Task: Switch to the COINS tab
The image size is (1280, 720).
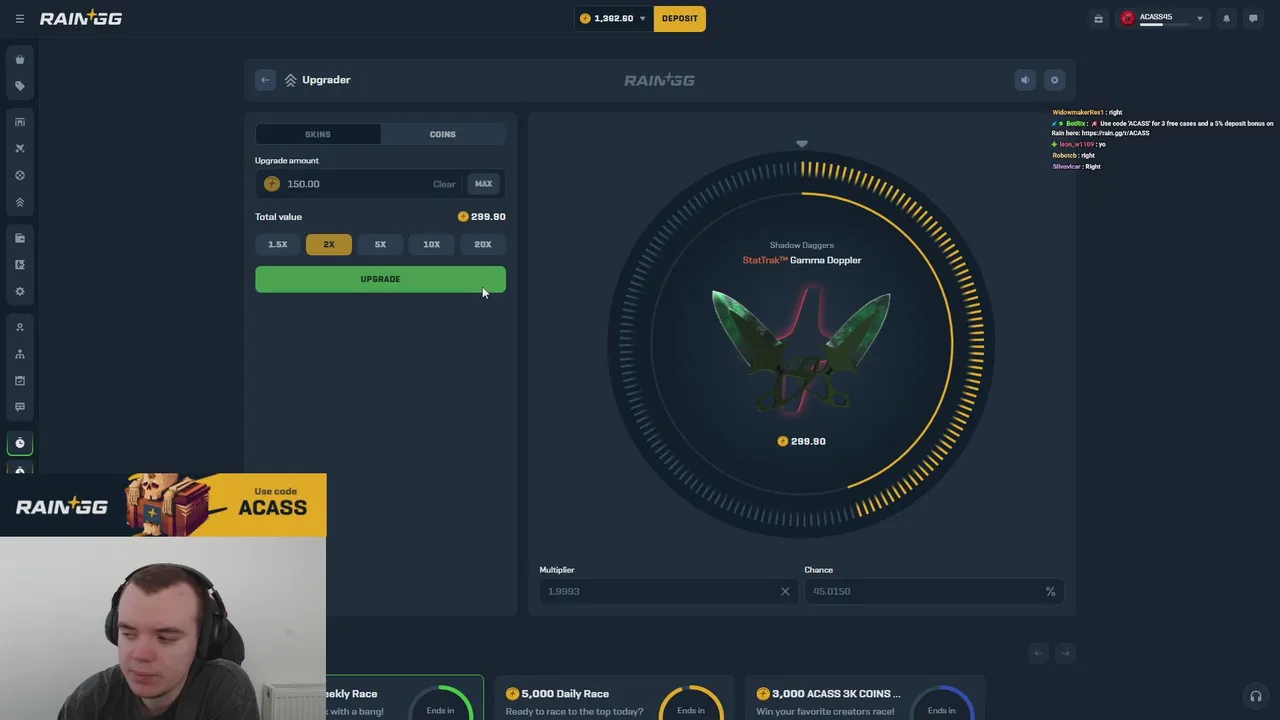Action: pyautogui.click(x=443, y=134)
